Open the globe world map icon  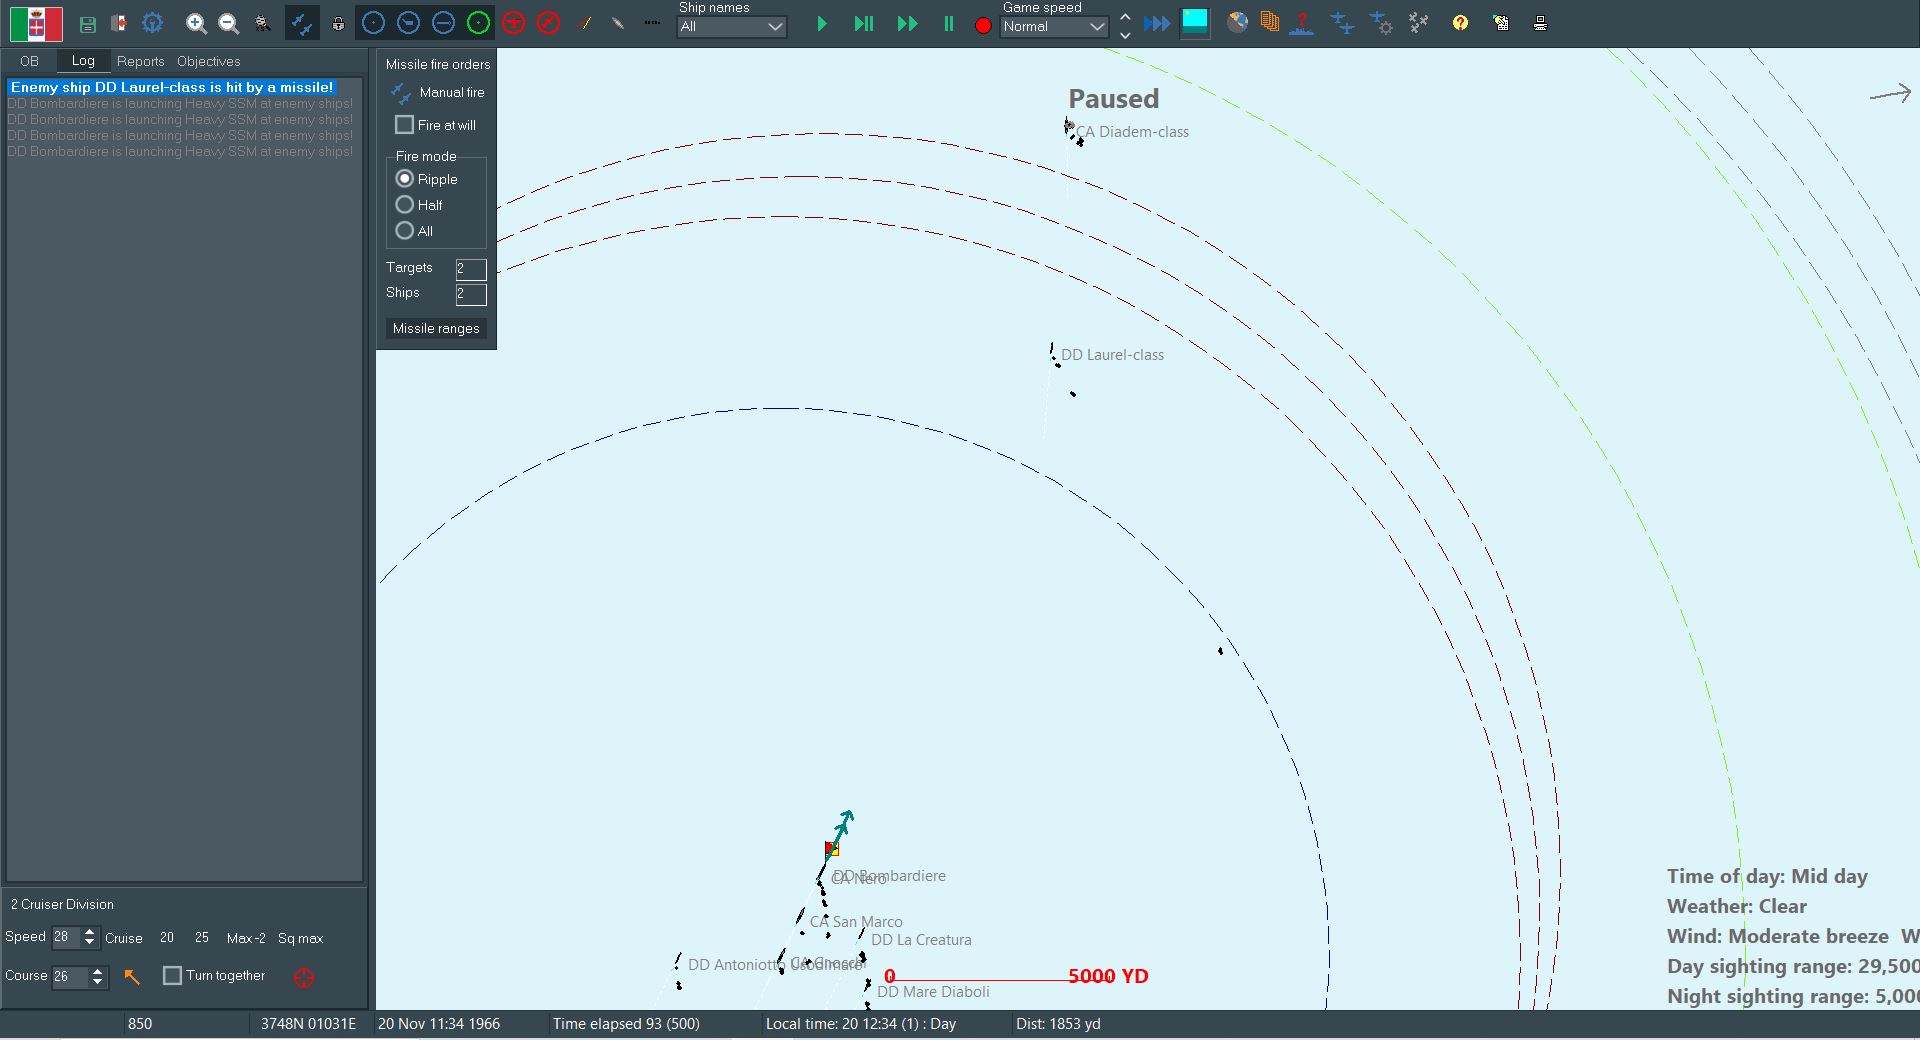pyautogui.click(x=1238, y=22)
